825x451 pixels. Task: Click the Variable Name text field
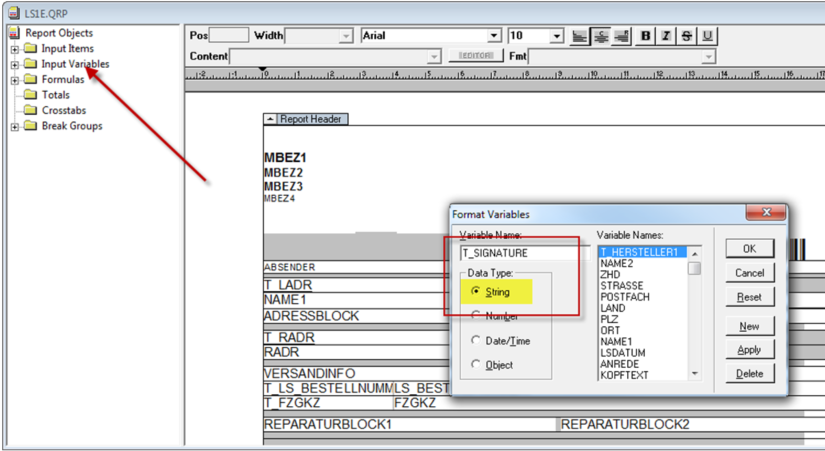(517, 253)
